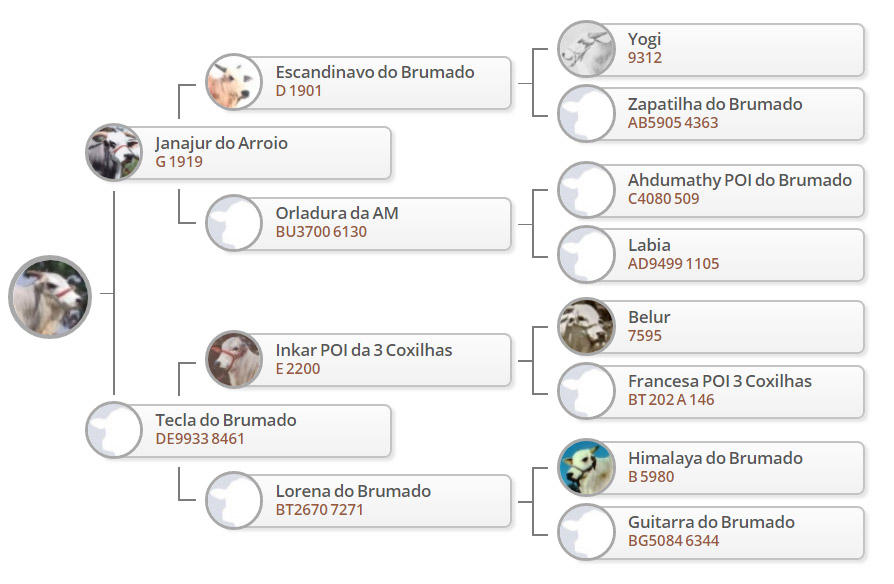894x584 pixels.
Task: Select registration number BT2670 7271
Action: click(x=319, y=510)
